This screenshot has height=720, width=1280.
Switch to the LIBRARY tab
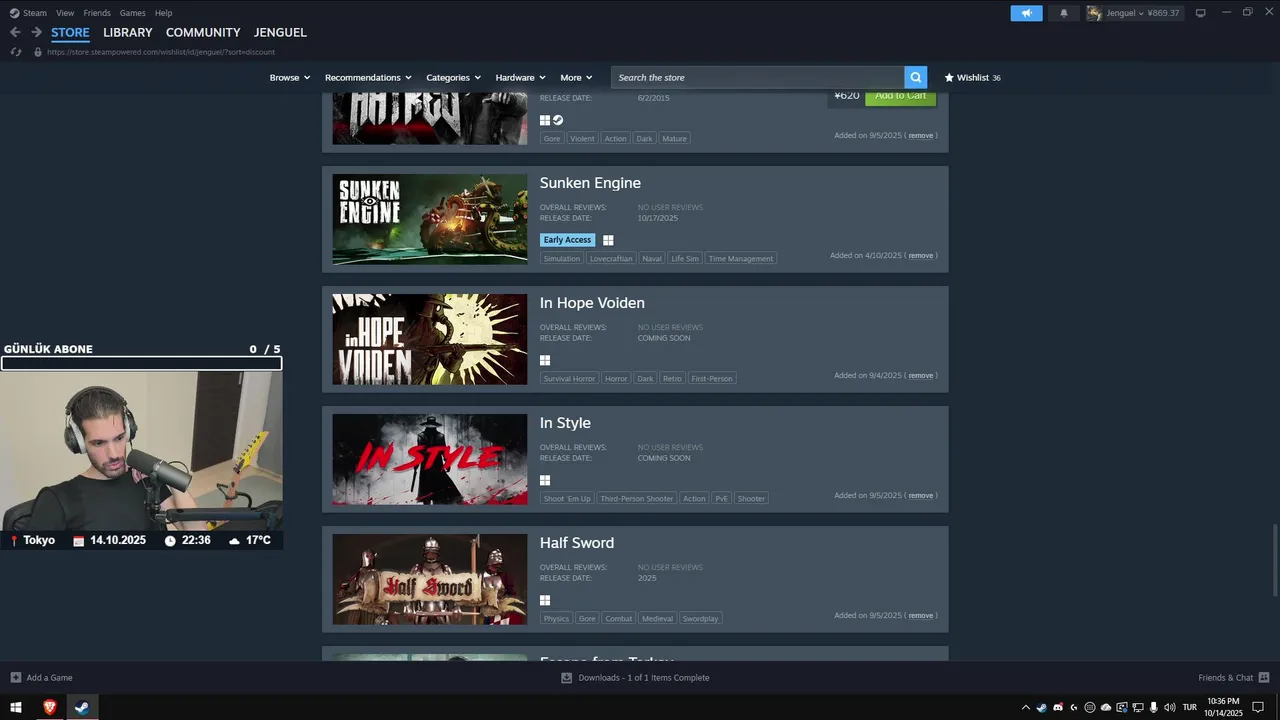pos(128,32)
